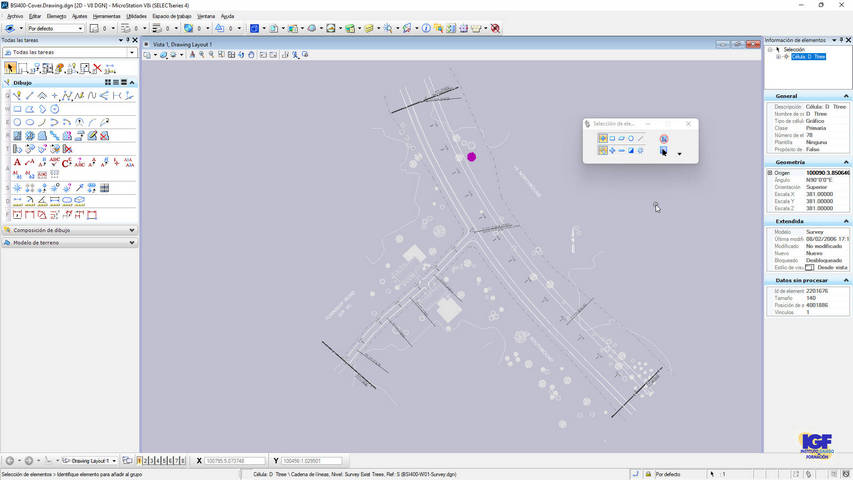Toggle view 8 button in view group
Image resolution: width=853 pixels, height=480 pixels.
(183, 461)
